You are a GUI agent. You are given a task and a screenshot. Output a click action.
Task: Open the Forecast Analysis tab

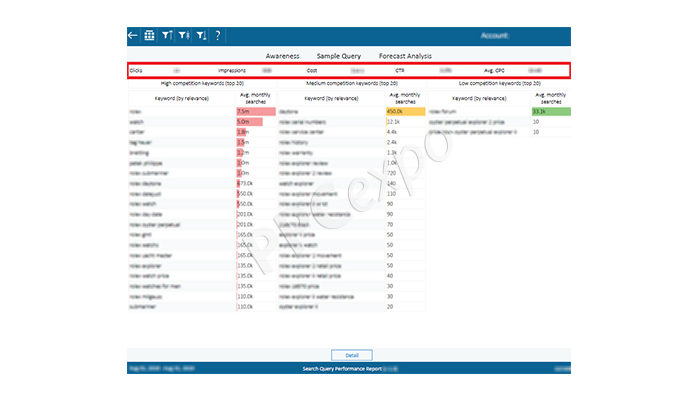coord(405,56)
